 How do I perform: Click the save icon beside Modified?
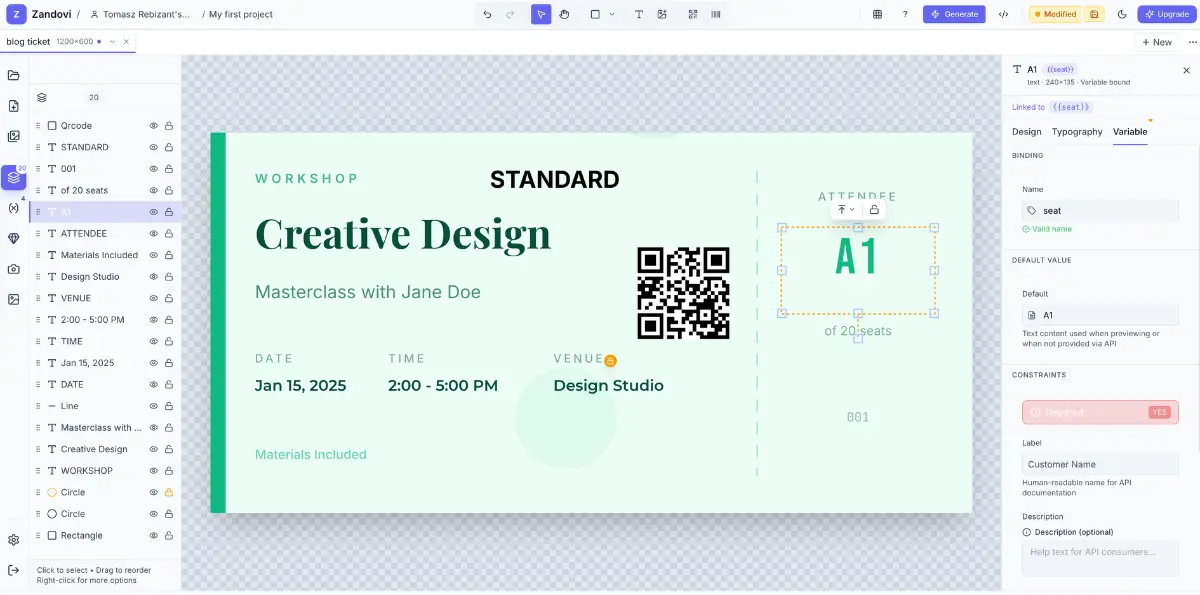point(1094,14)
